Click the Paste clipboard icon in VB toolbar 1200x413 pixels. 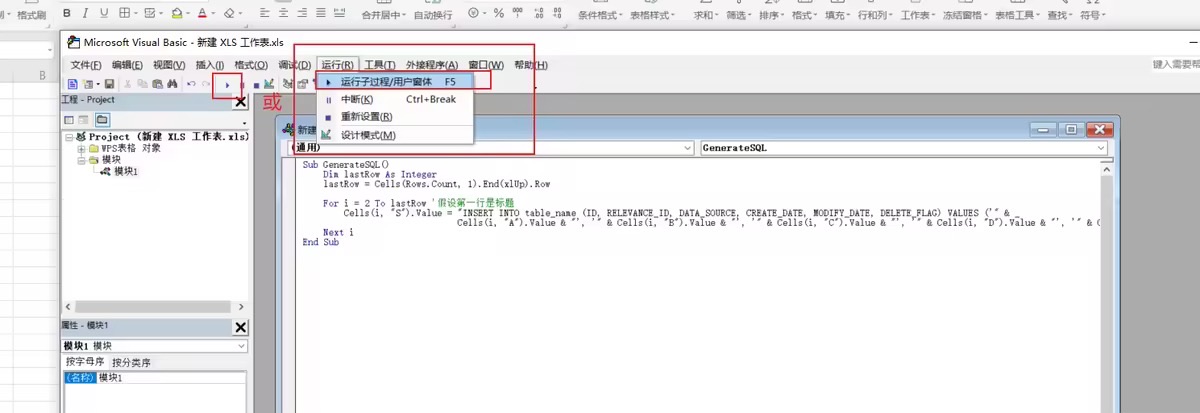[x=156, y=84]
